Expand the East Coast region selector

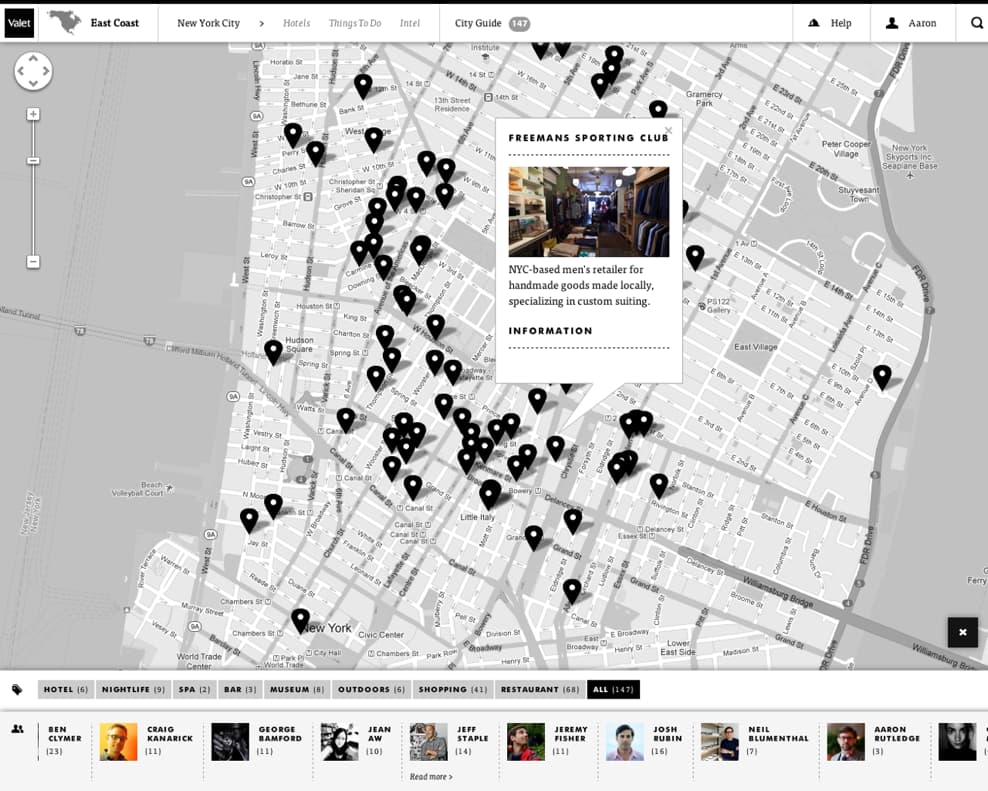click(x=114, y=23)
